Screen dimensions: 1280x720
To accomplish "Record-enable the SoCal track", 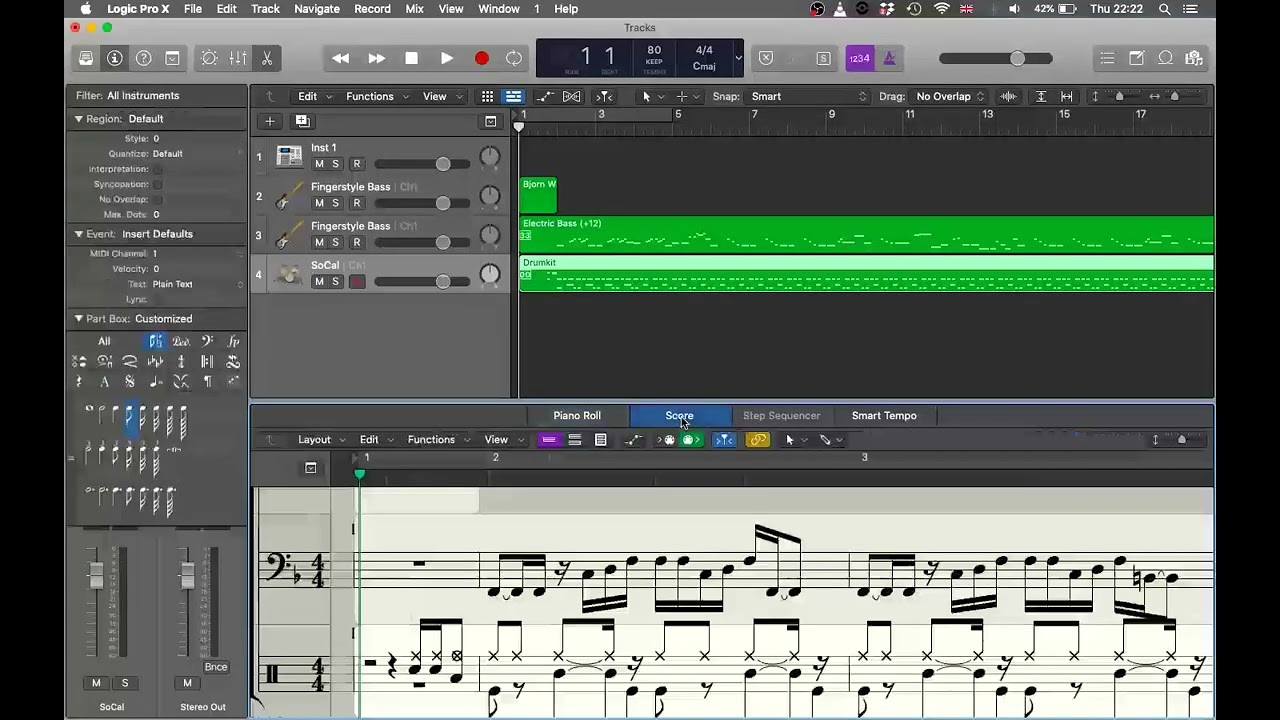I will click(357, 282).
